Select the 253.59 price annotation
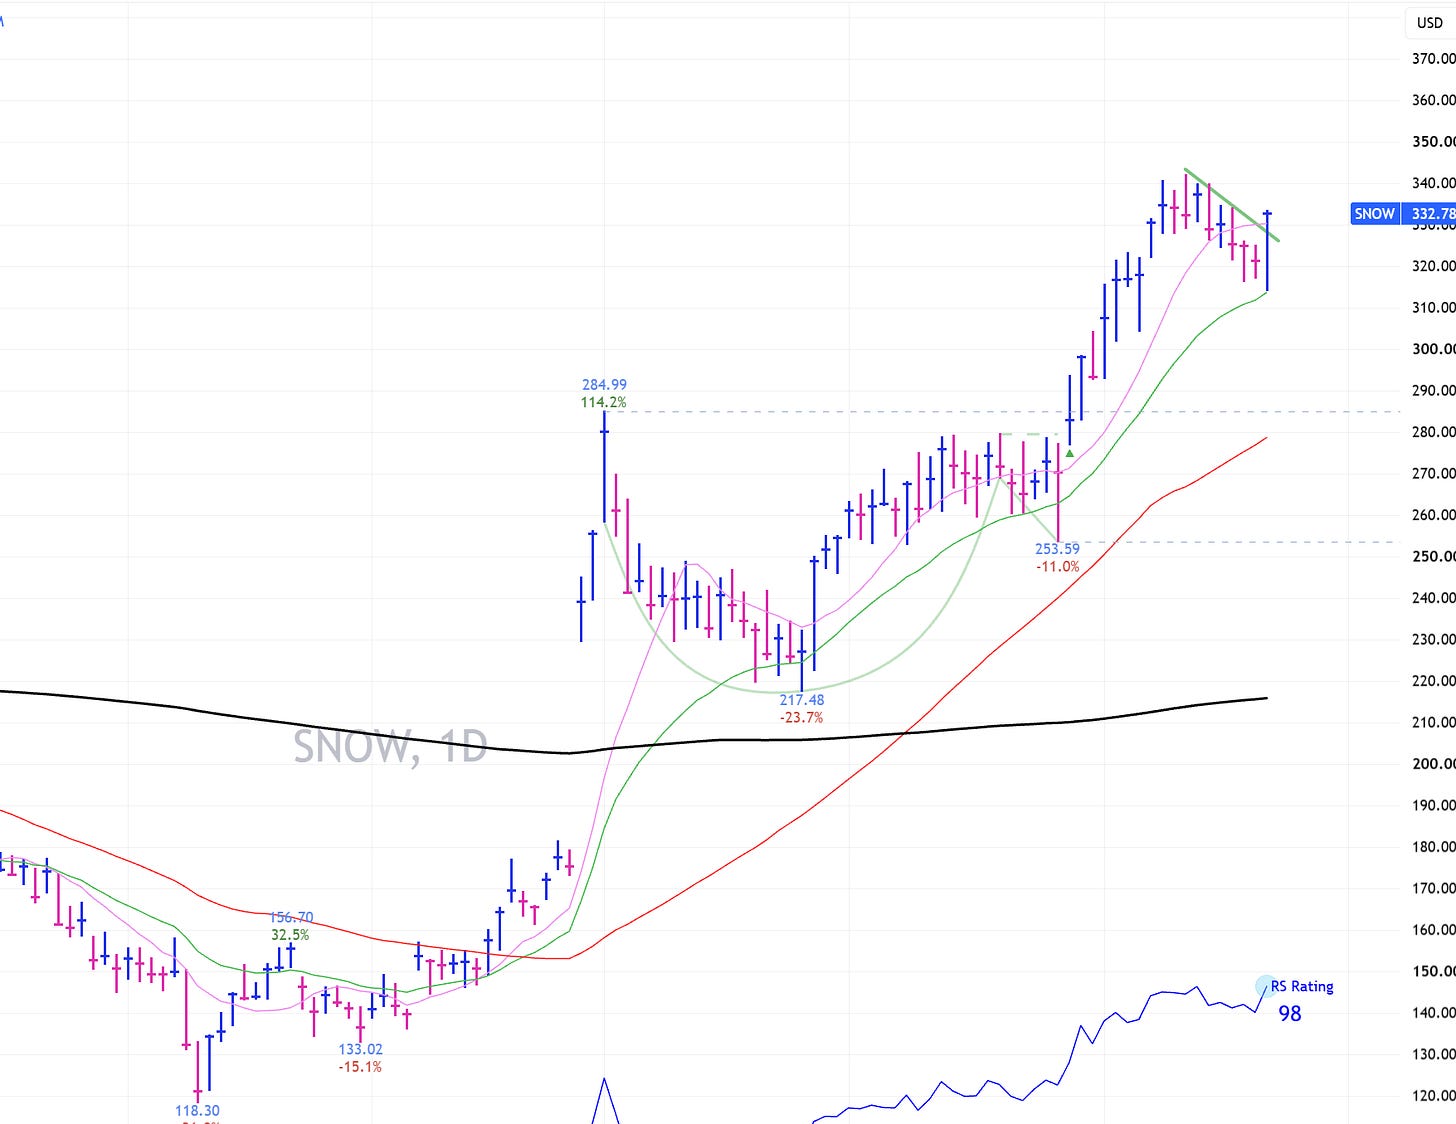 tap(1057, 549)
